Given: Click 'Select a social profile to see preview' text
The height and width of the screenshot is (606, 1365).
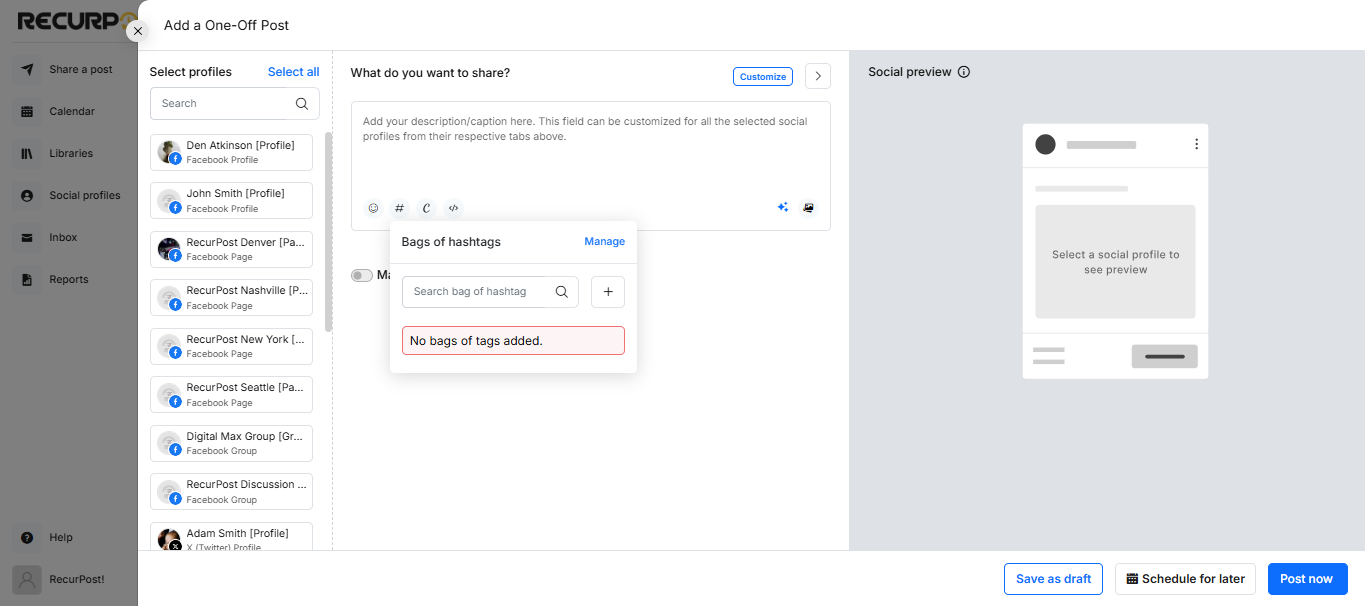Looking at the screenshot, I should [x=1116, y=262].
